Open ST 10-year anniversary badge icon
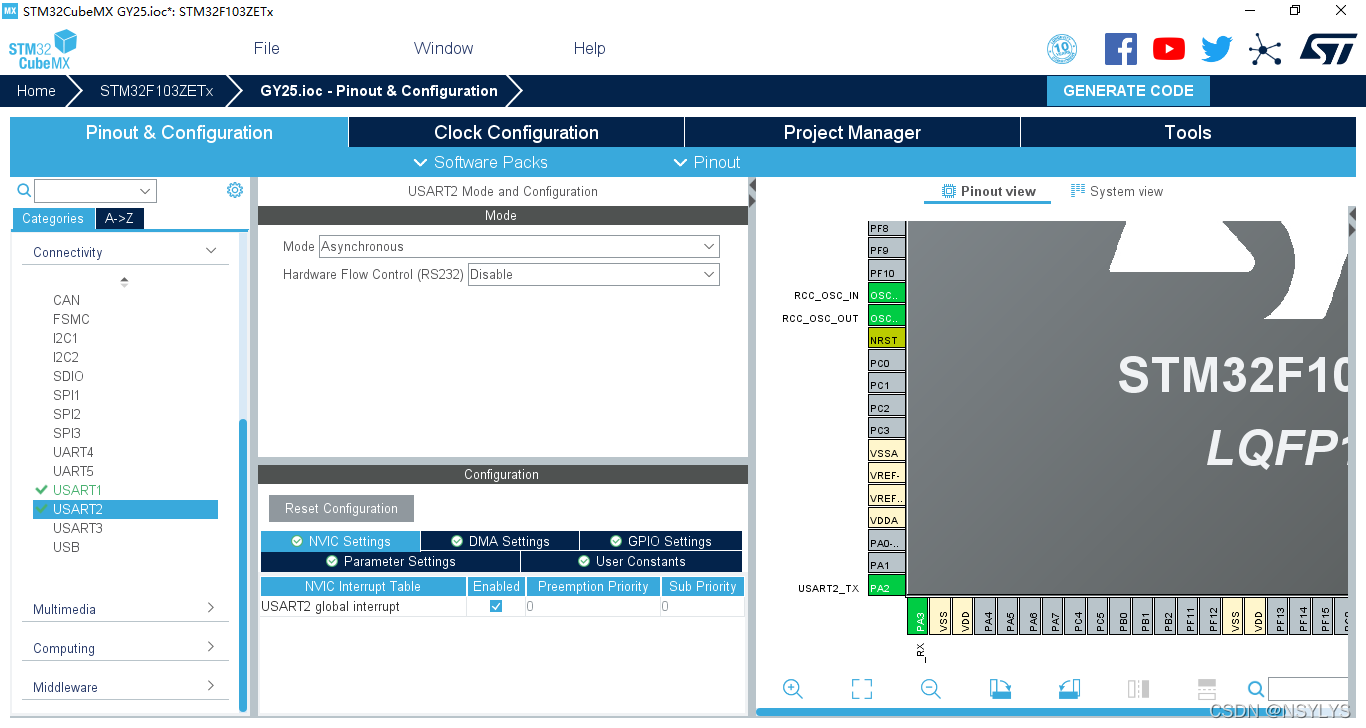 (x=1061, y=49)
